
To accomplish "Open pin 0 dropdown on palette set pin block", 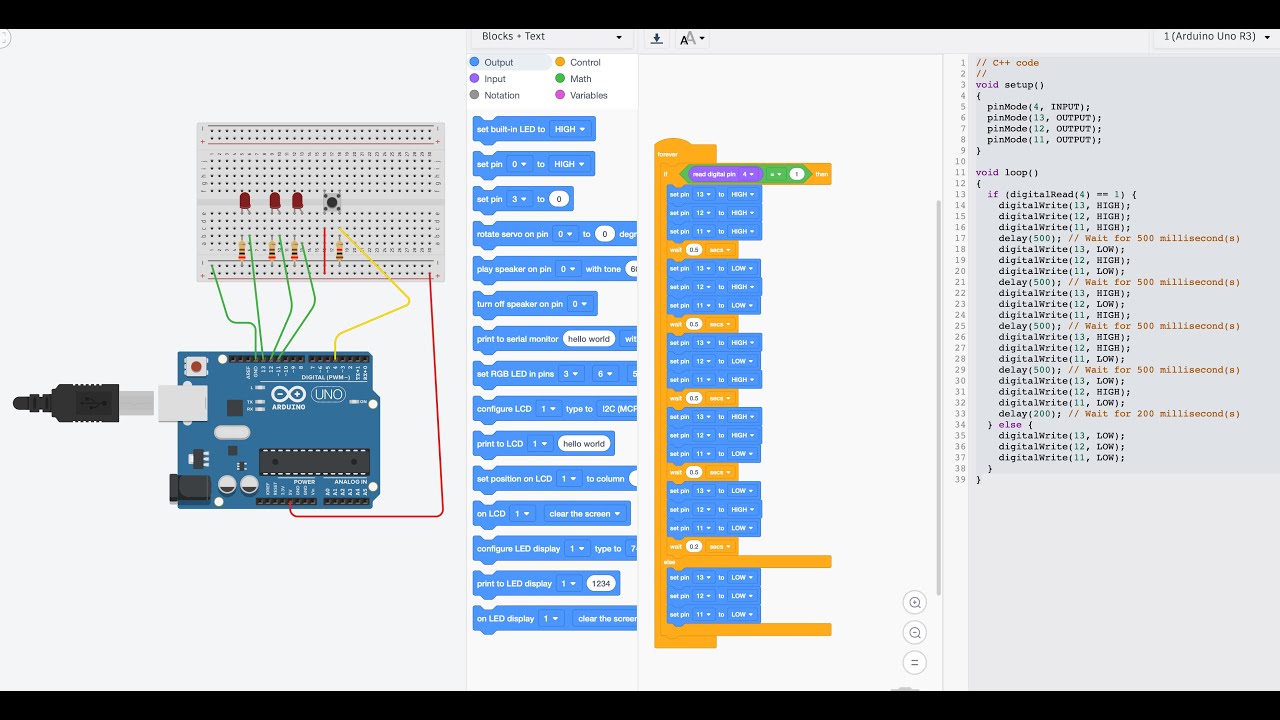I will tap(519, 164).
